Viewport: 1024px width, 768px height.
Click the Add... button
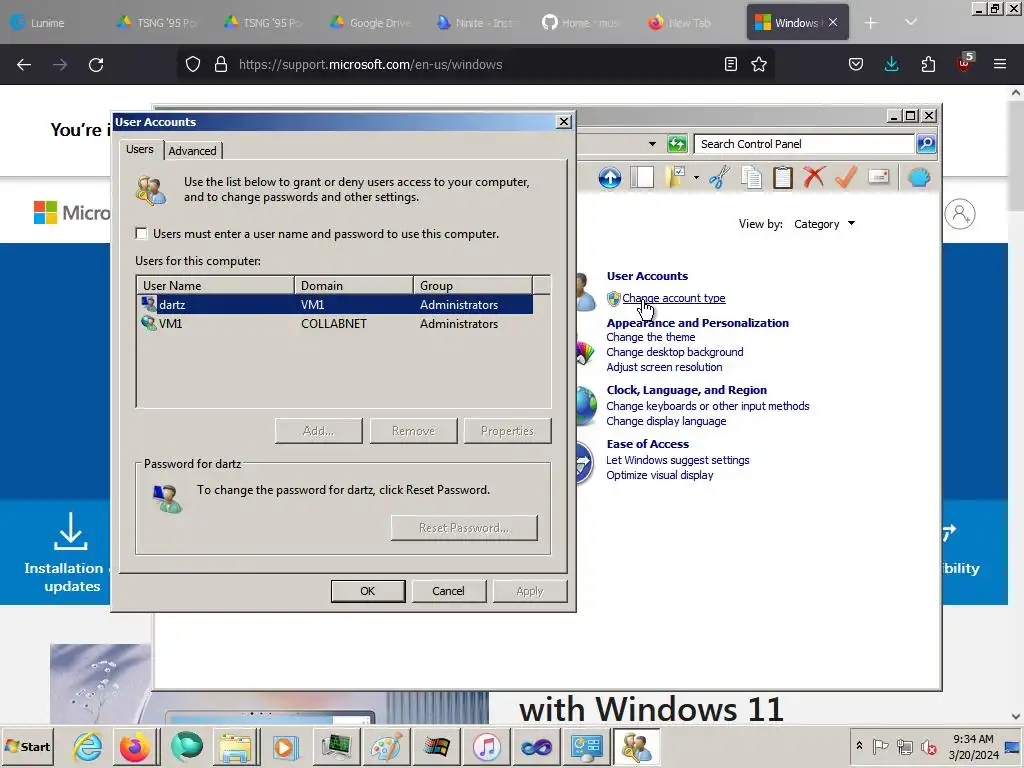coord(319,431)
